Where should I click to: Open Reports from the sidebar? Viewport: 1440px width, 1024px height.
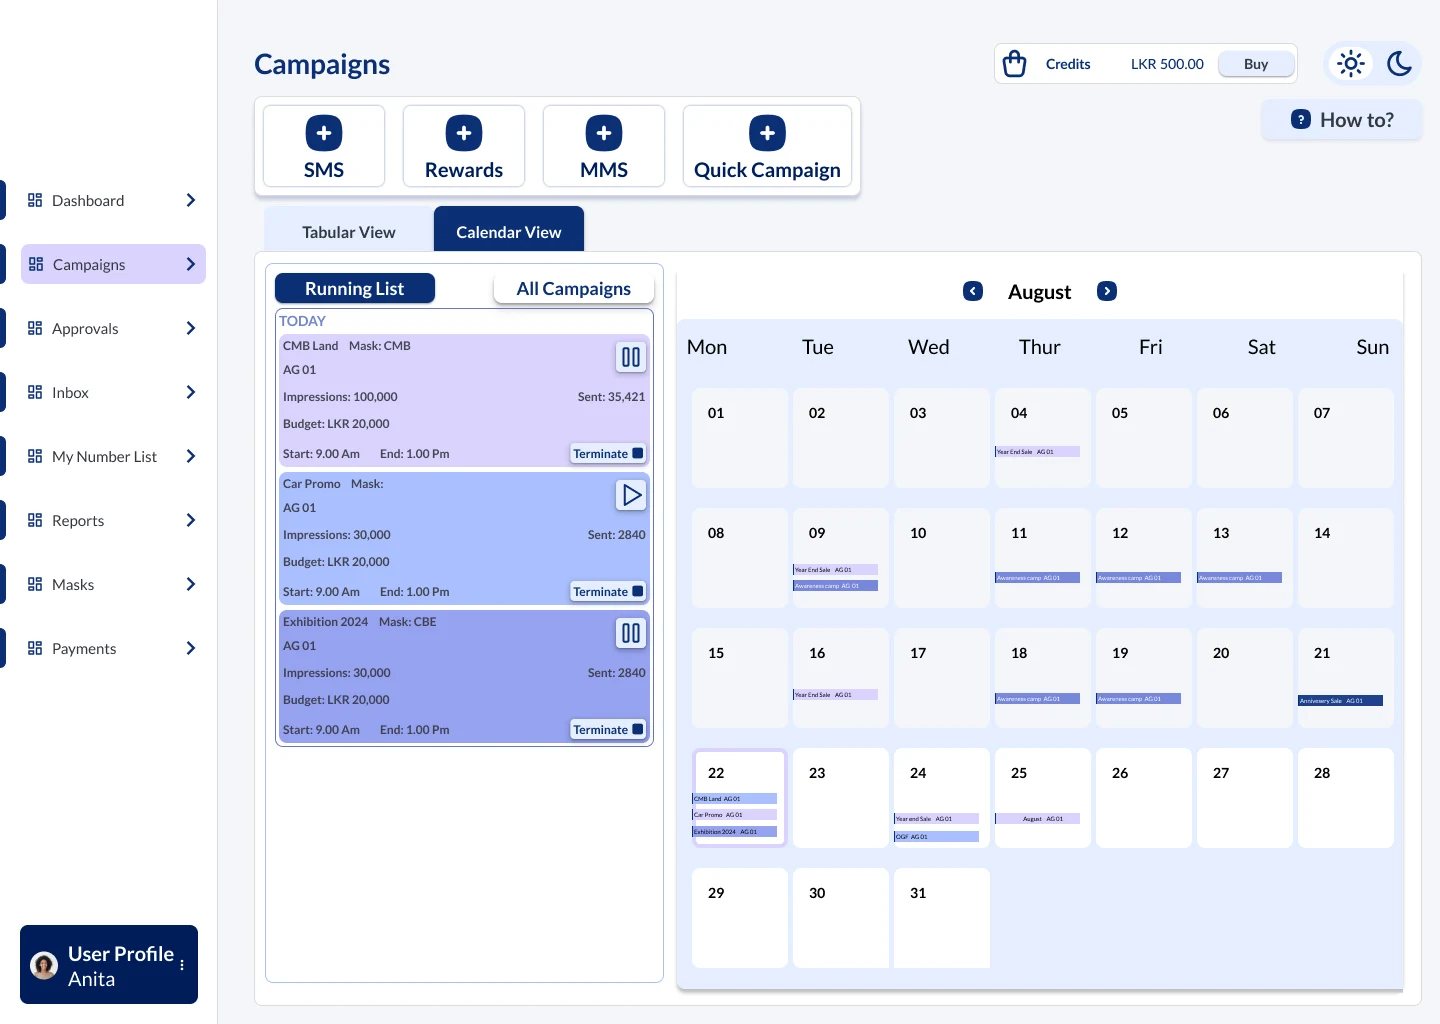coord(113,520)
